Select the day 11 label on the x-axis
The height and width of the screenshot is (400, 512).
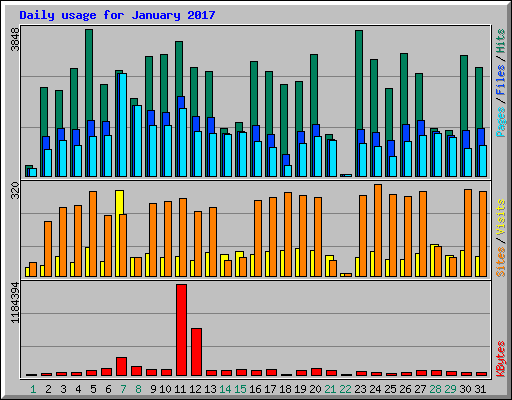[x=180, y=389]
